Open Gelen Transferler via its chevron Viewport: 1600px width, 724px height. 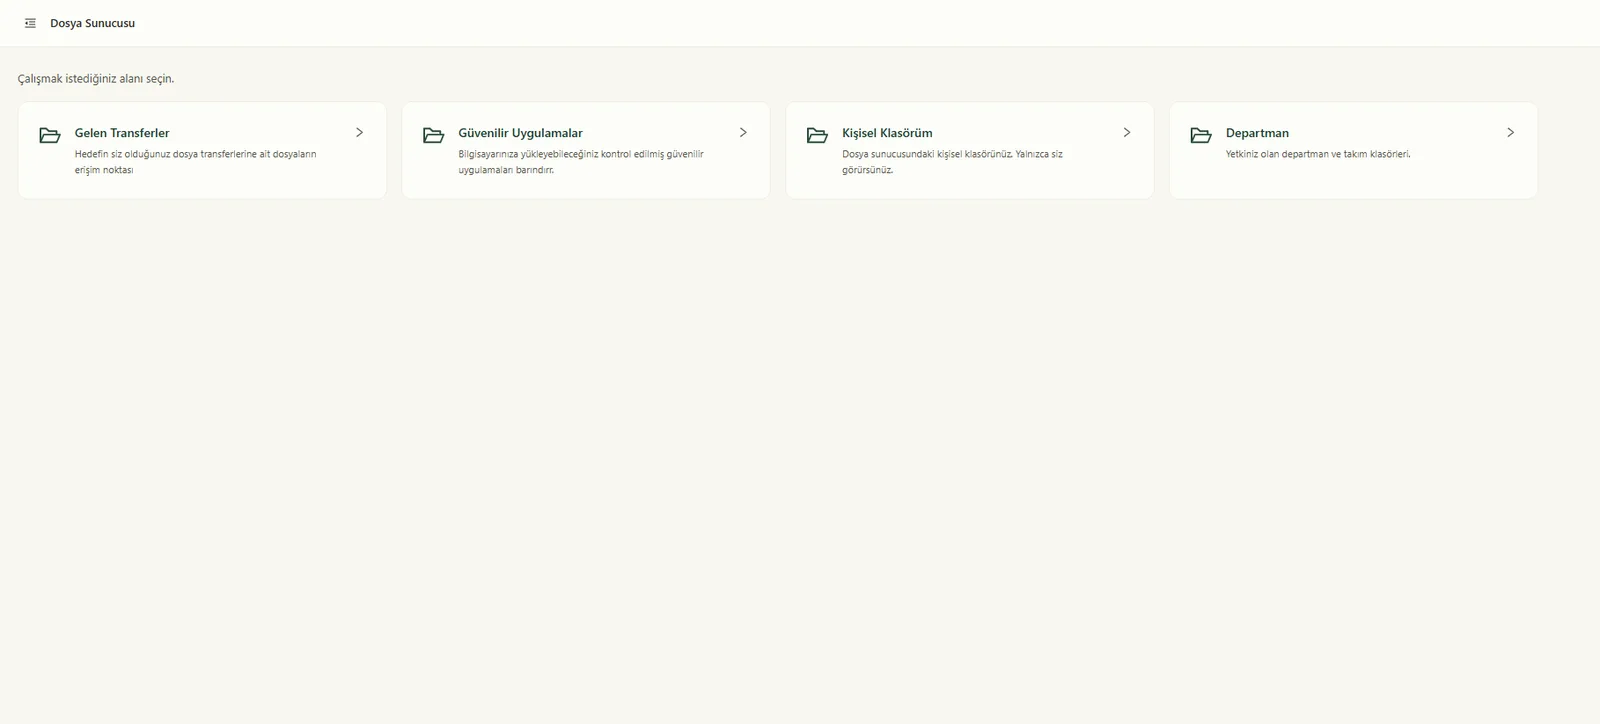point(360,132)
